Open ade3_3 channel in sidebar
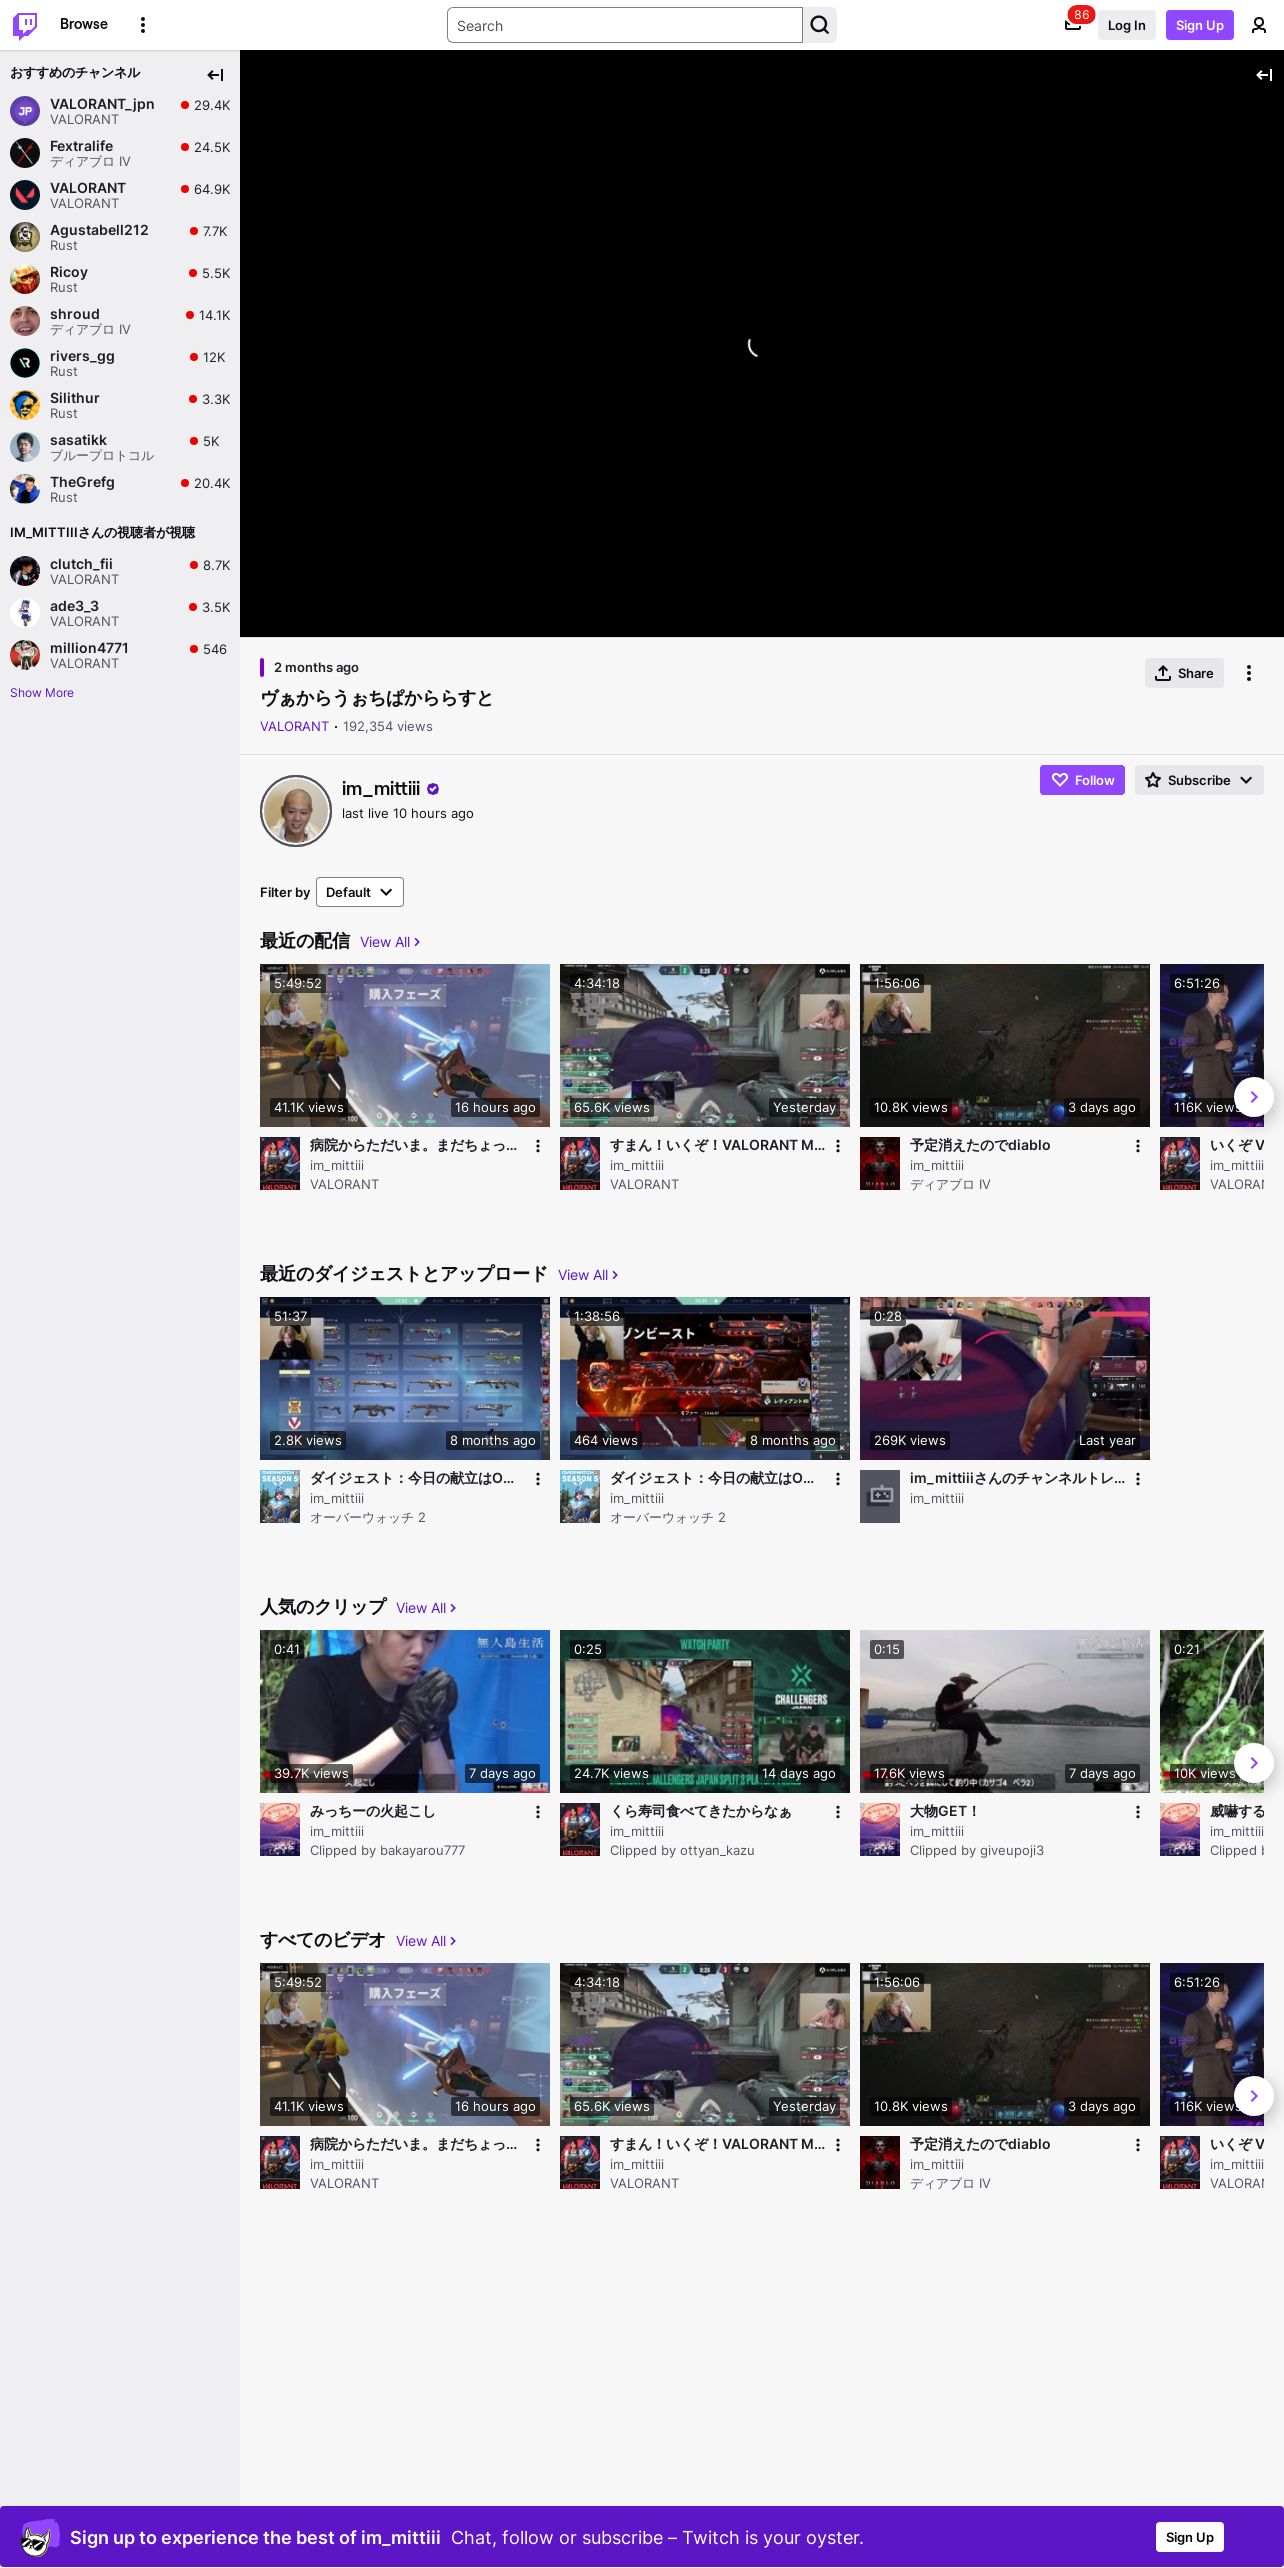Image resolution: width=1284 pixels, height=2568 pixels. [x=120, y=613]
